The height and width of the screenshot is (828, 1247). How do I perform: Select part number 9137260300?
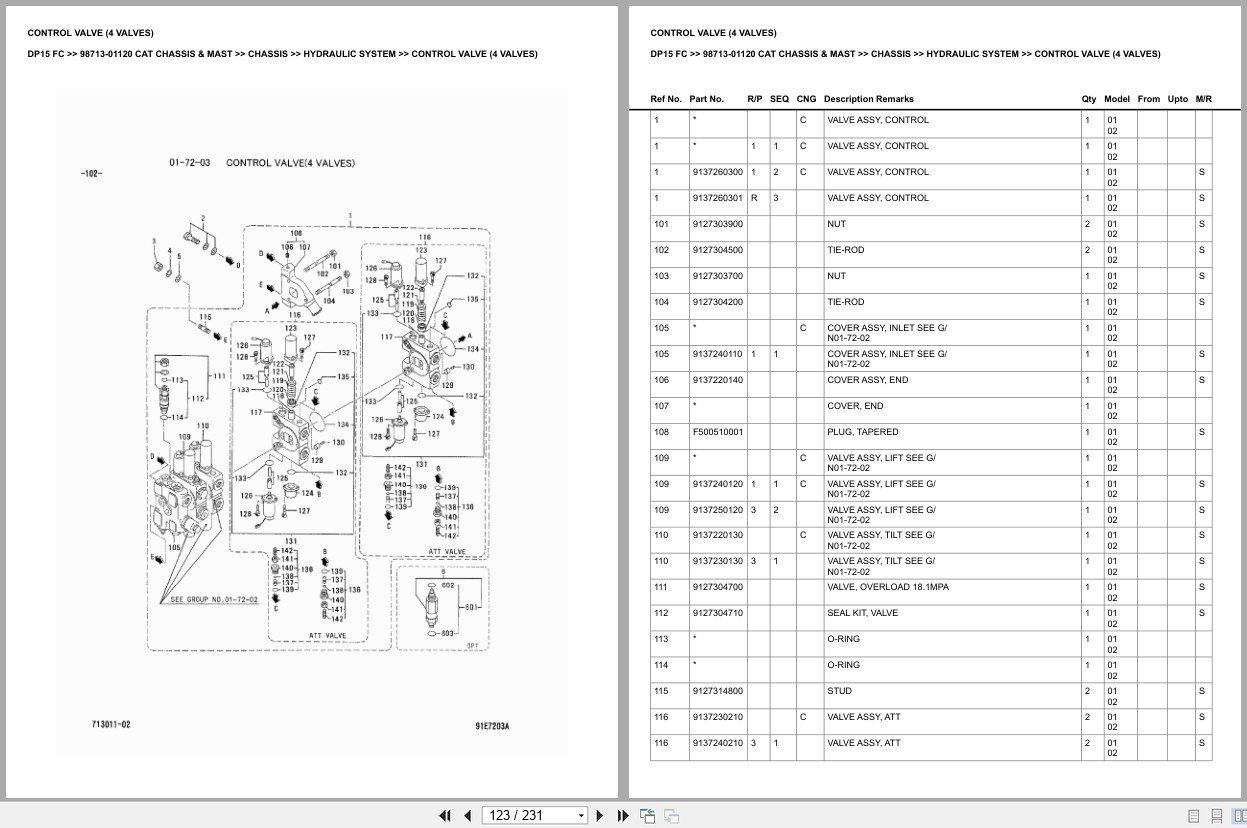point(718,172)
